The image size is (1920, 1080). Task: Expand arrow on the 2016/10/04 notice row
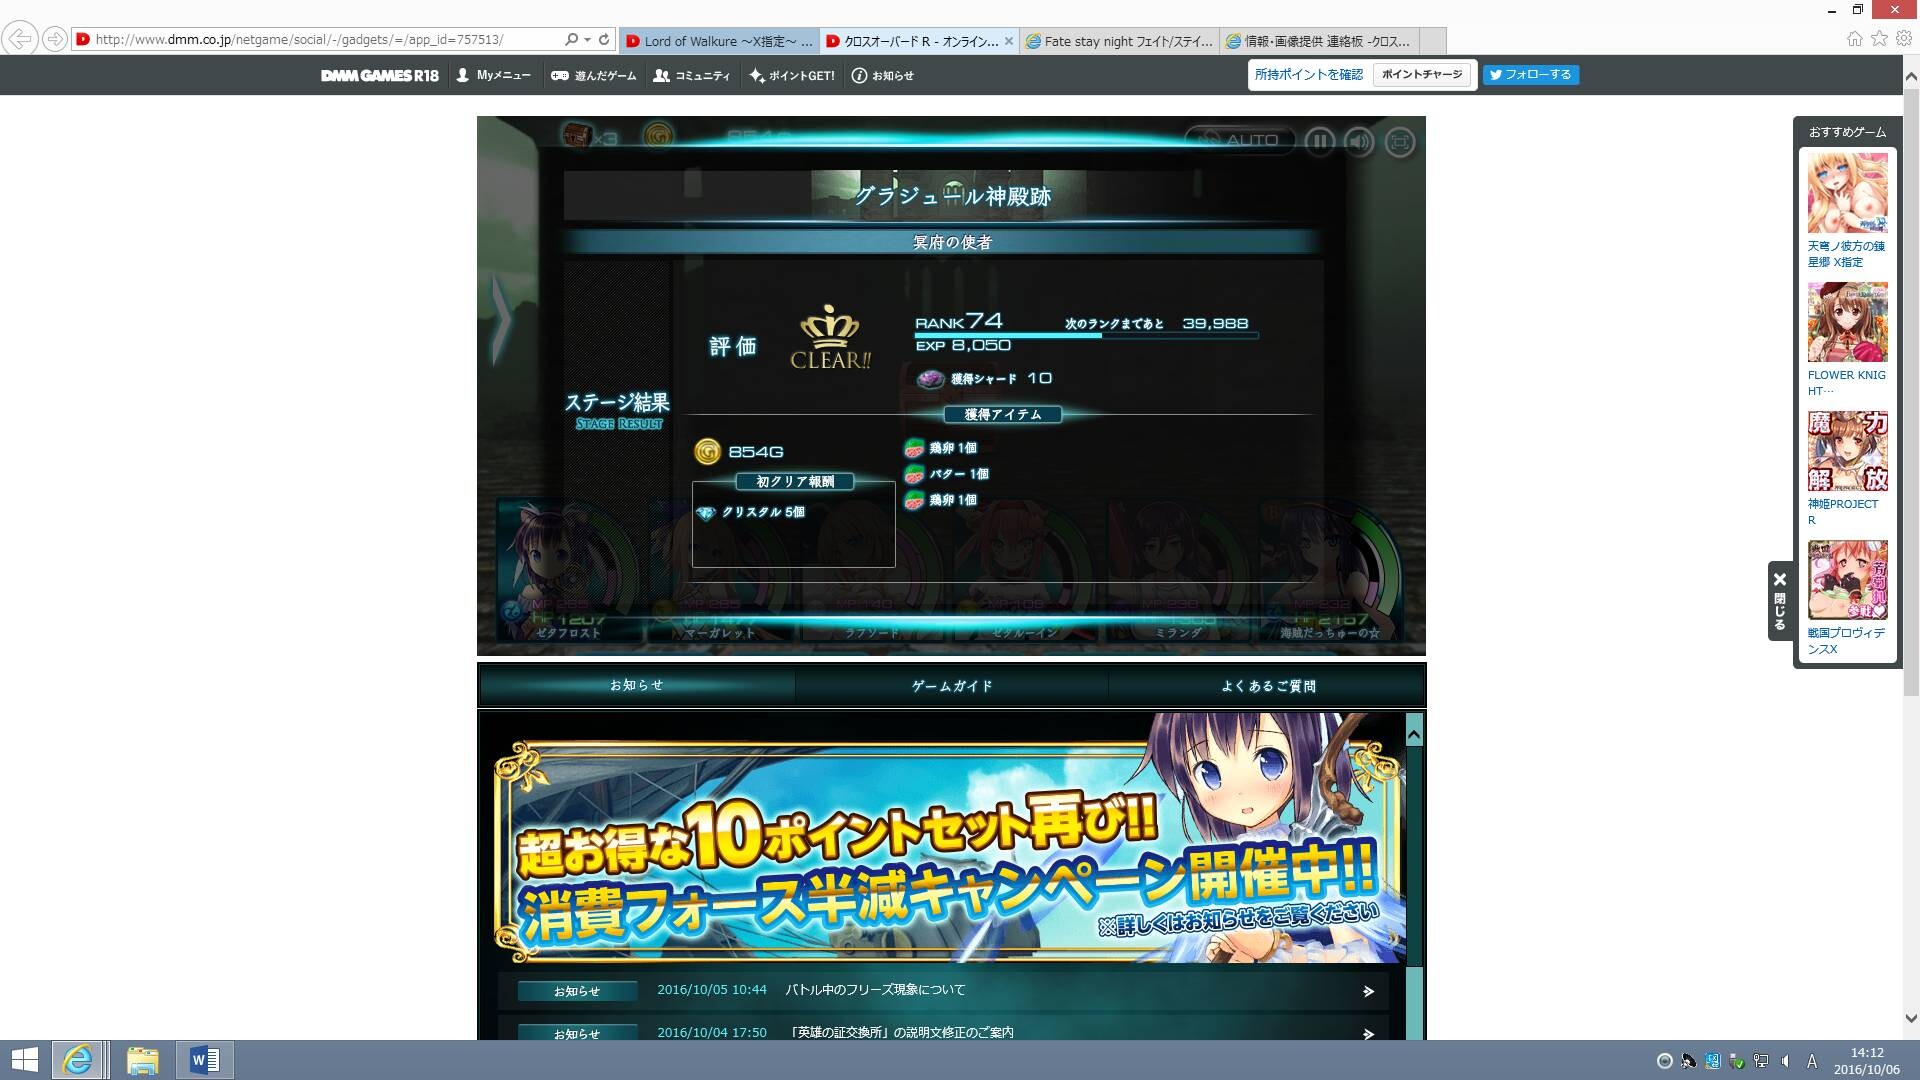coord(1368,1033)
